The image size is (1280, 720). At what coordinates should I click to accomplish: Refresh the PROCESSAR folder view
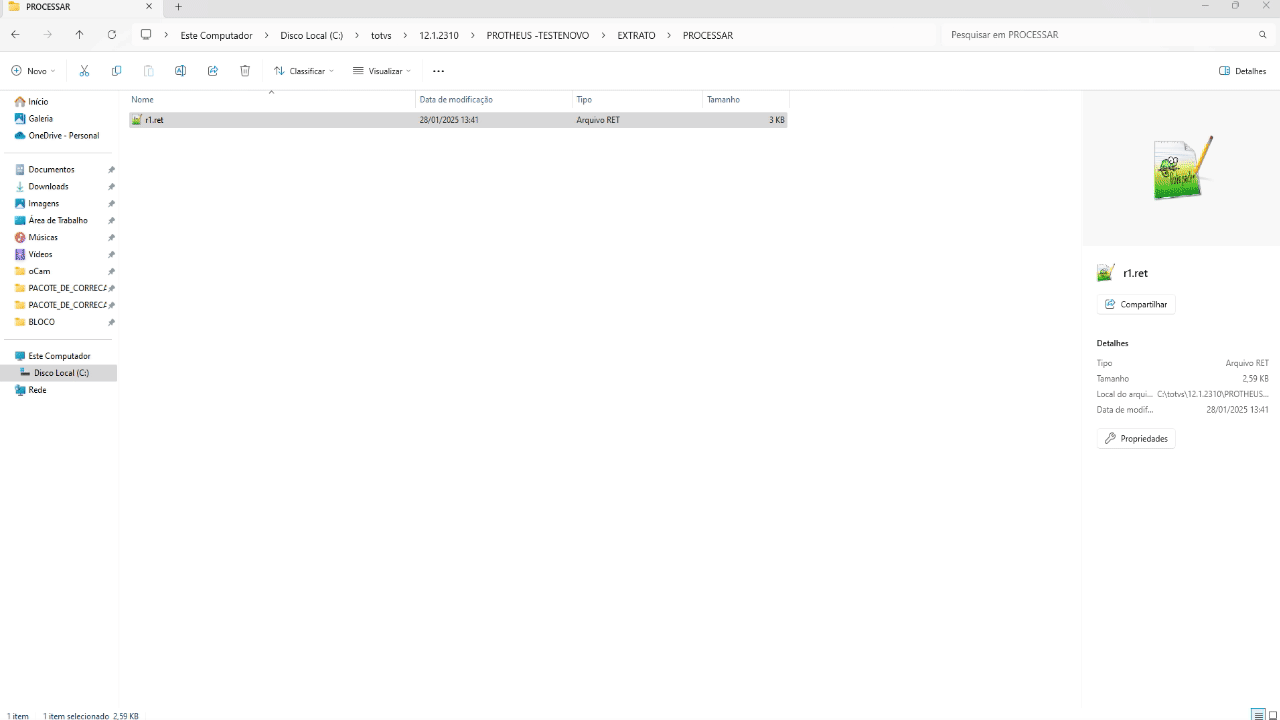(x=112, y=35)
